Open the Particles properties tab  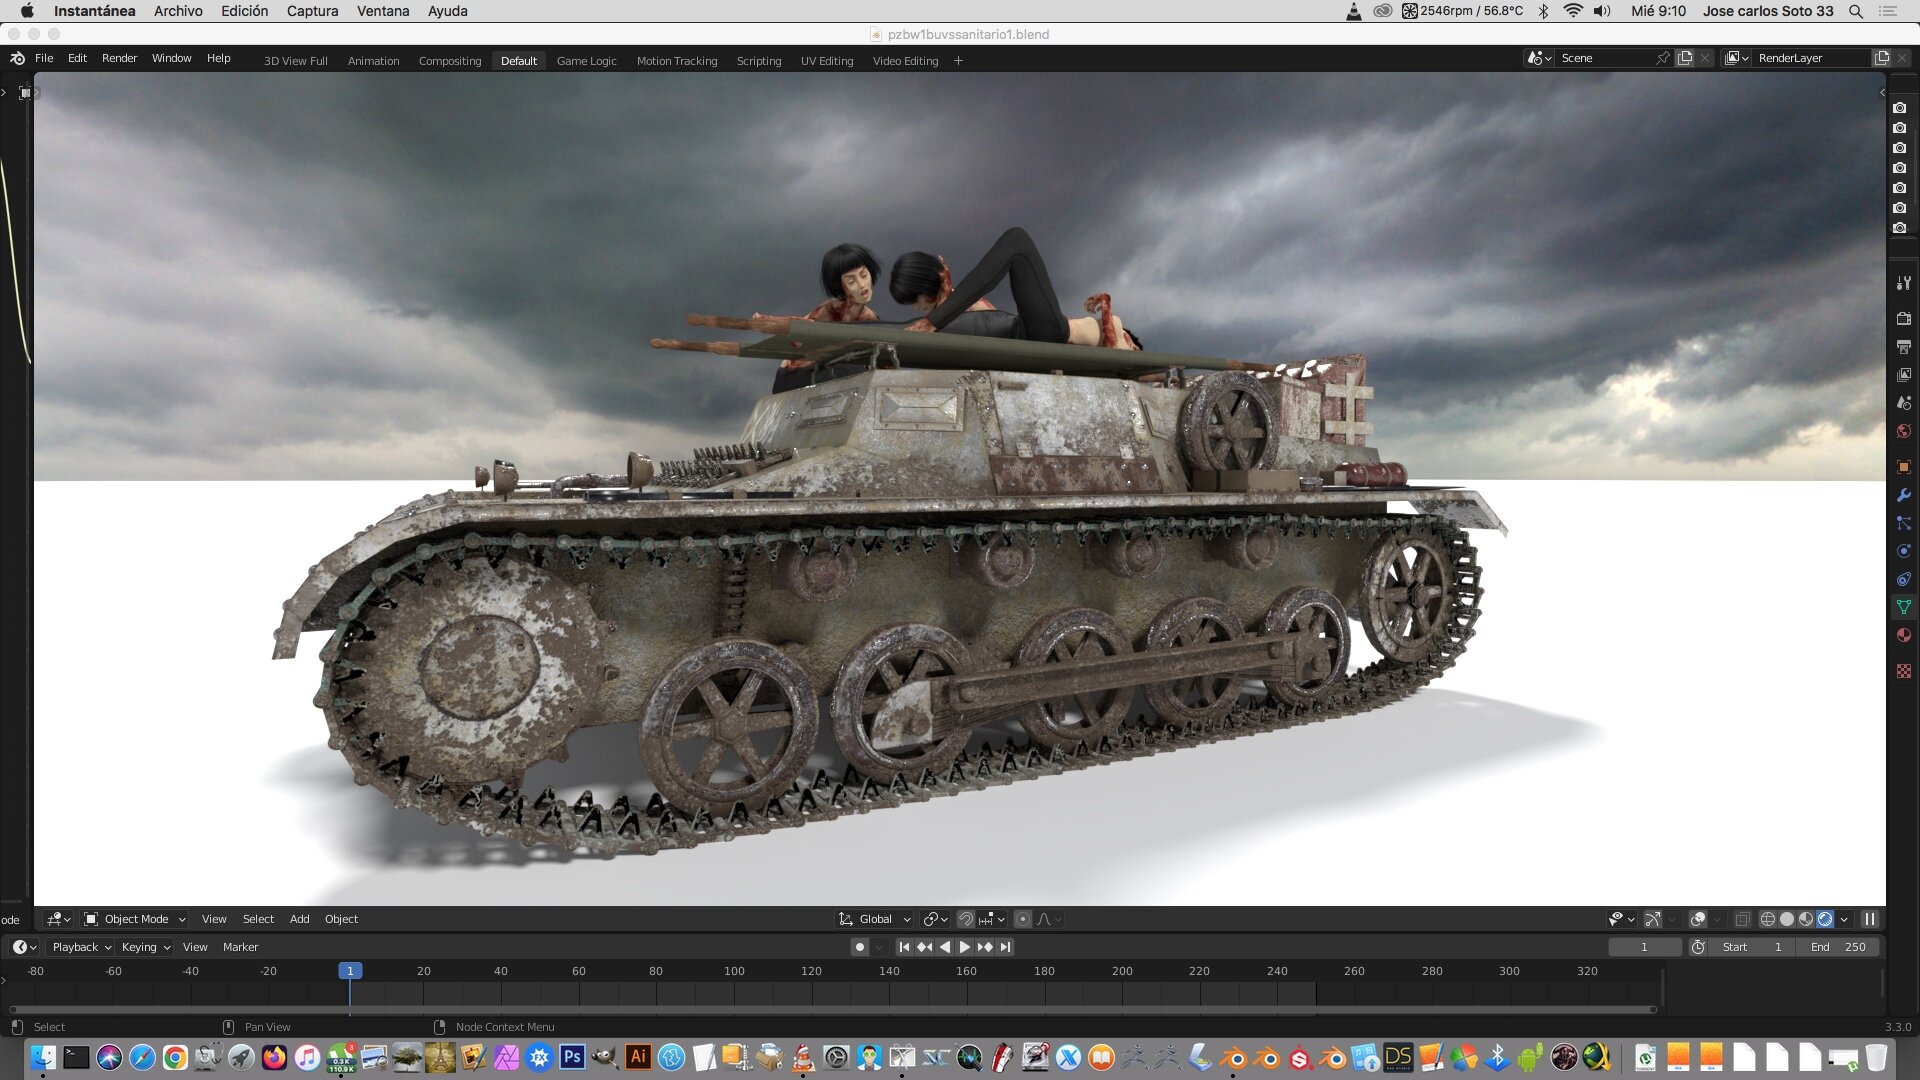[1903, 523]
